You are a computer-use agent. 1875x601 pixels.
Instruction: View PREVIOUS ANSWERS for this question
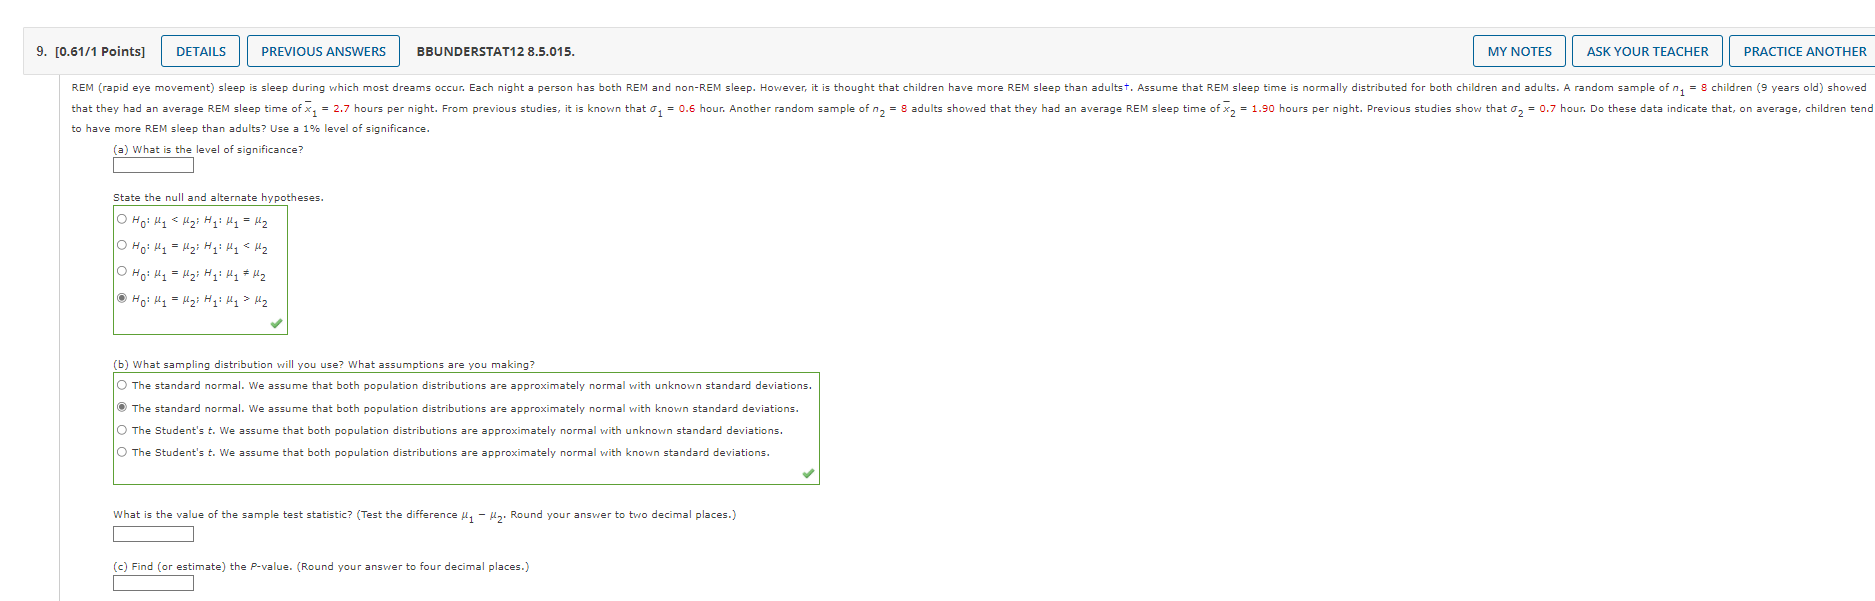click(323, 51)
